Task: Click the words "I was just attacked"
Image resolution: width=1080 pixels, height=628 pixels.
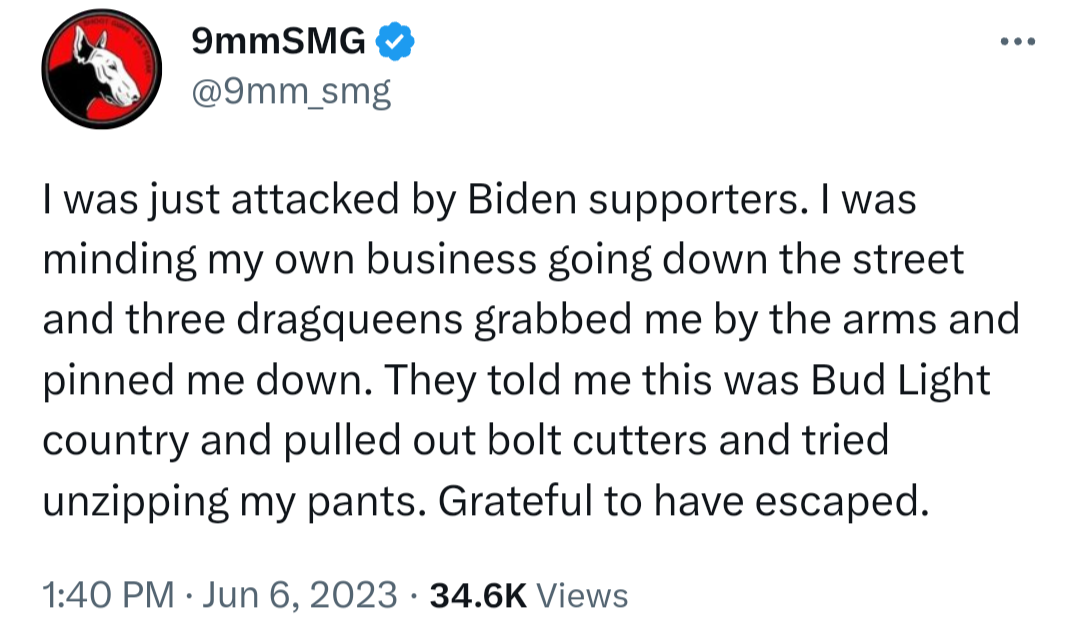Action: (222, 200)
